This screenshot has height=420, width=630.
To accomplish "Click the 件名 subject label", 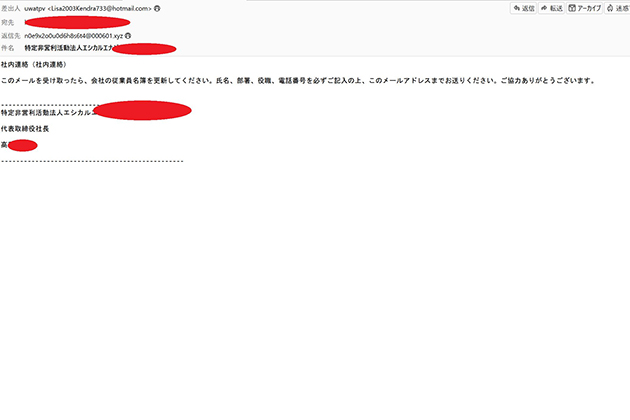I will coord(7,48).
